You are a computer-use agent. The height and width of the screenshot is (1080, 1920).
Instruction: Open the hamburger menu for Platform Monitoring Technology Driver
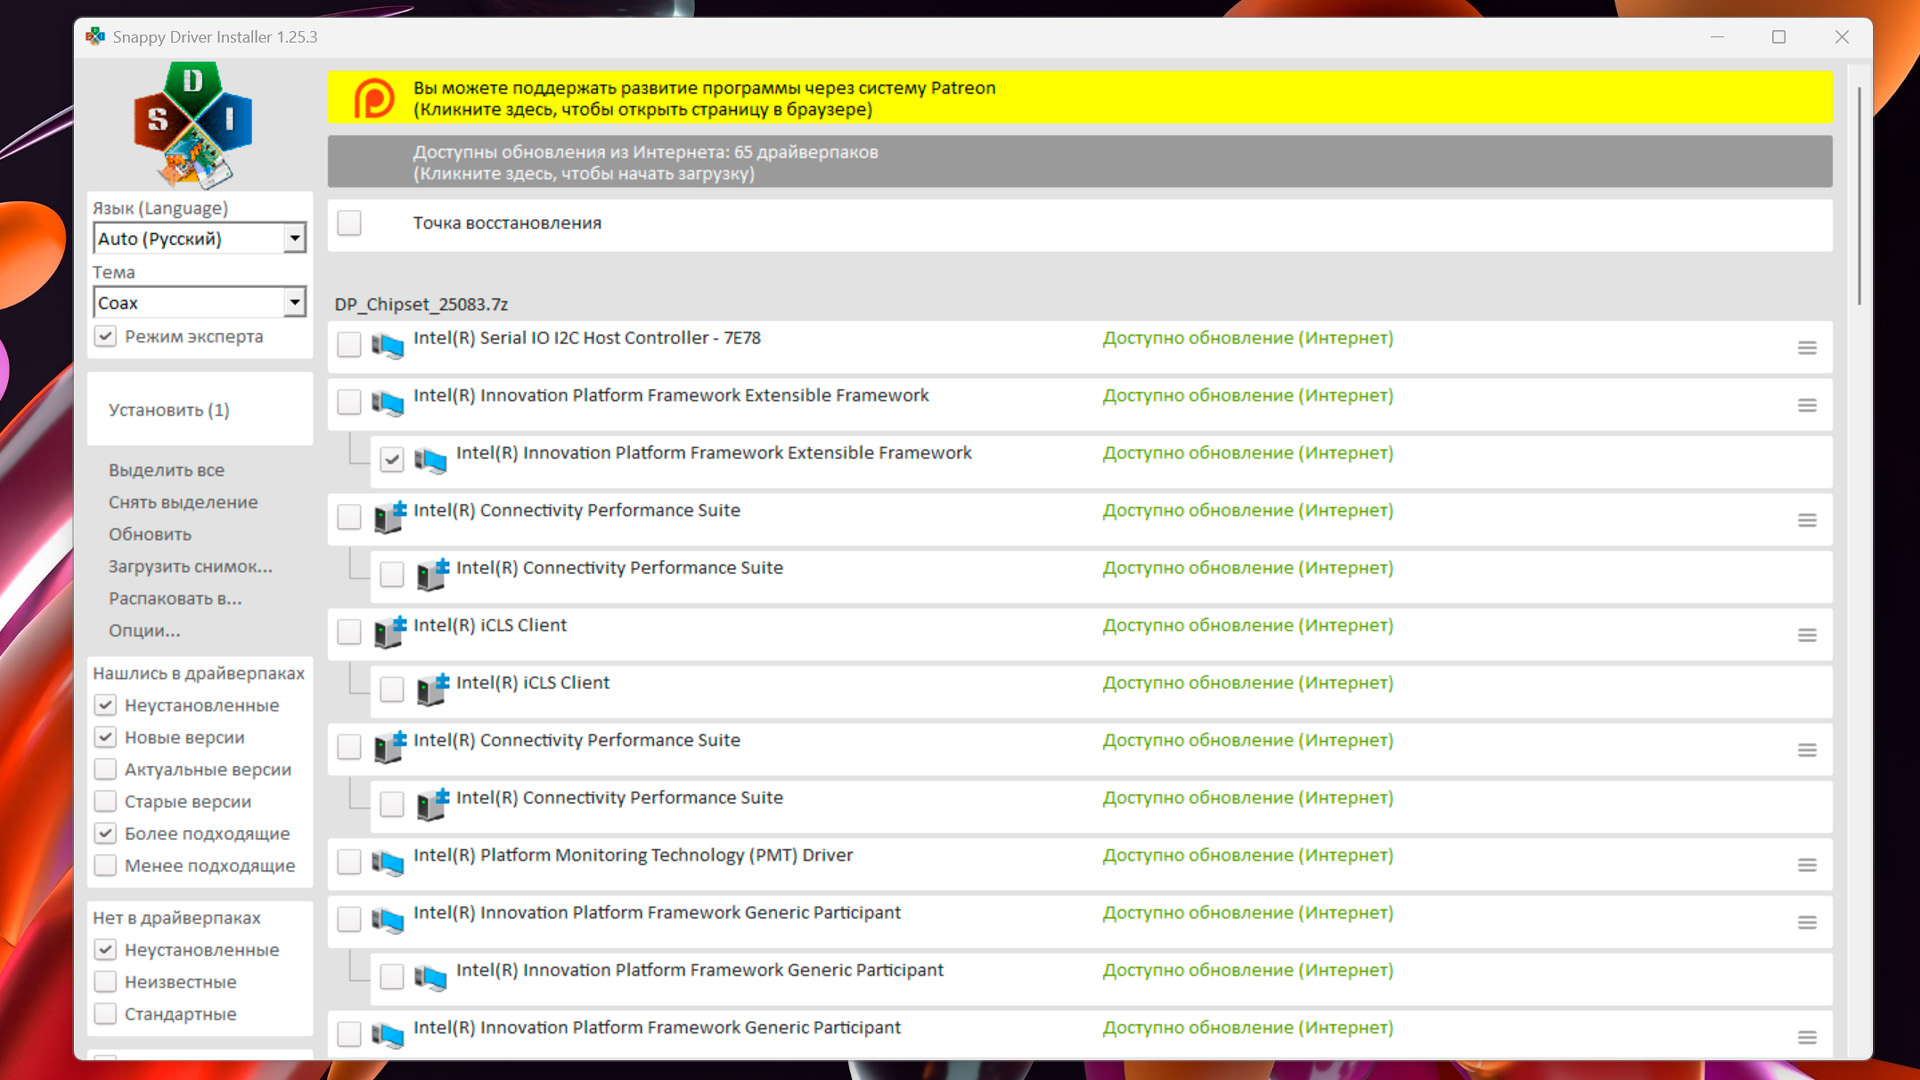click(x=1806, y=865)
